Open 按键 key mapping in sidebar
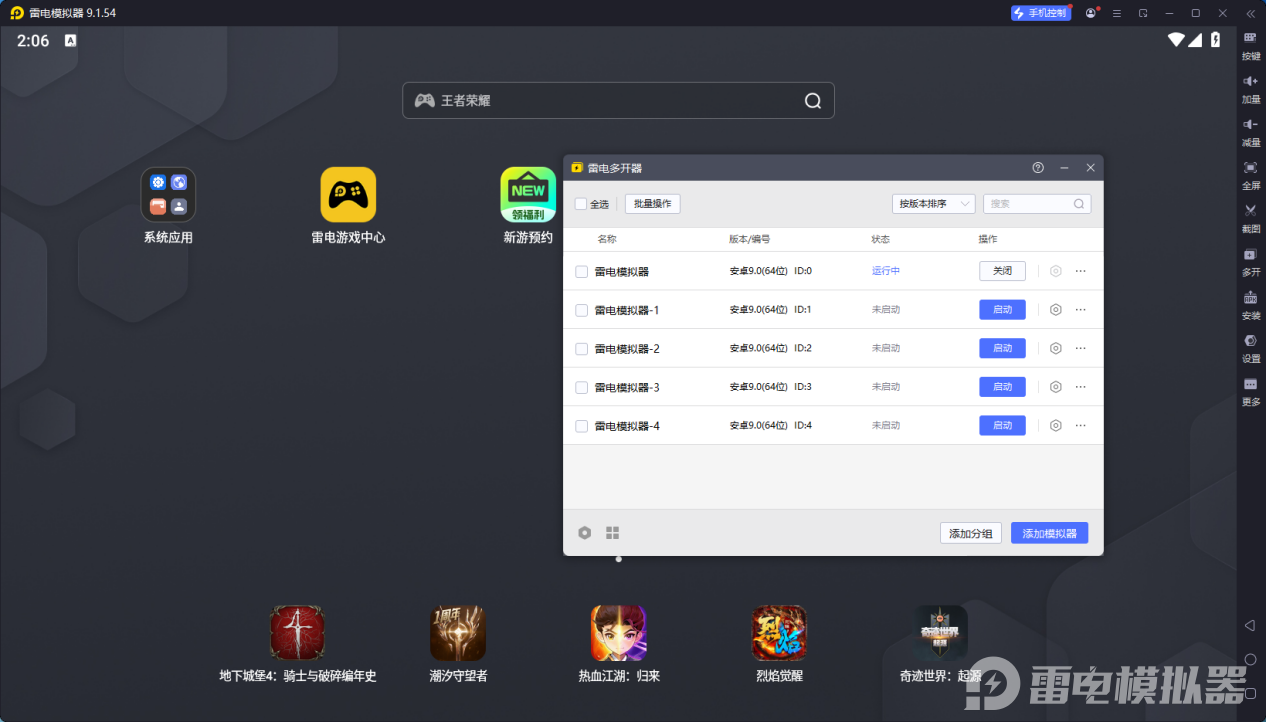Screen dimensions: 1266x722 click(x=1251, y=45)
